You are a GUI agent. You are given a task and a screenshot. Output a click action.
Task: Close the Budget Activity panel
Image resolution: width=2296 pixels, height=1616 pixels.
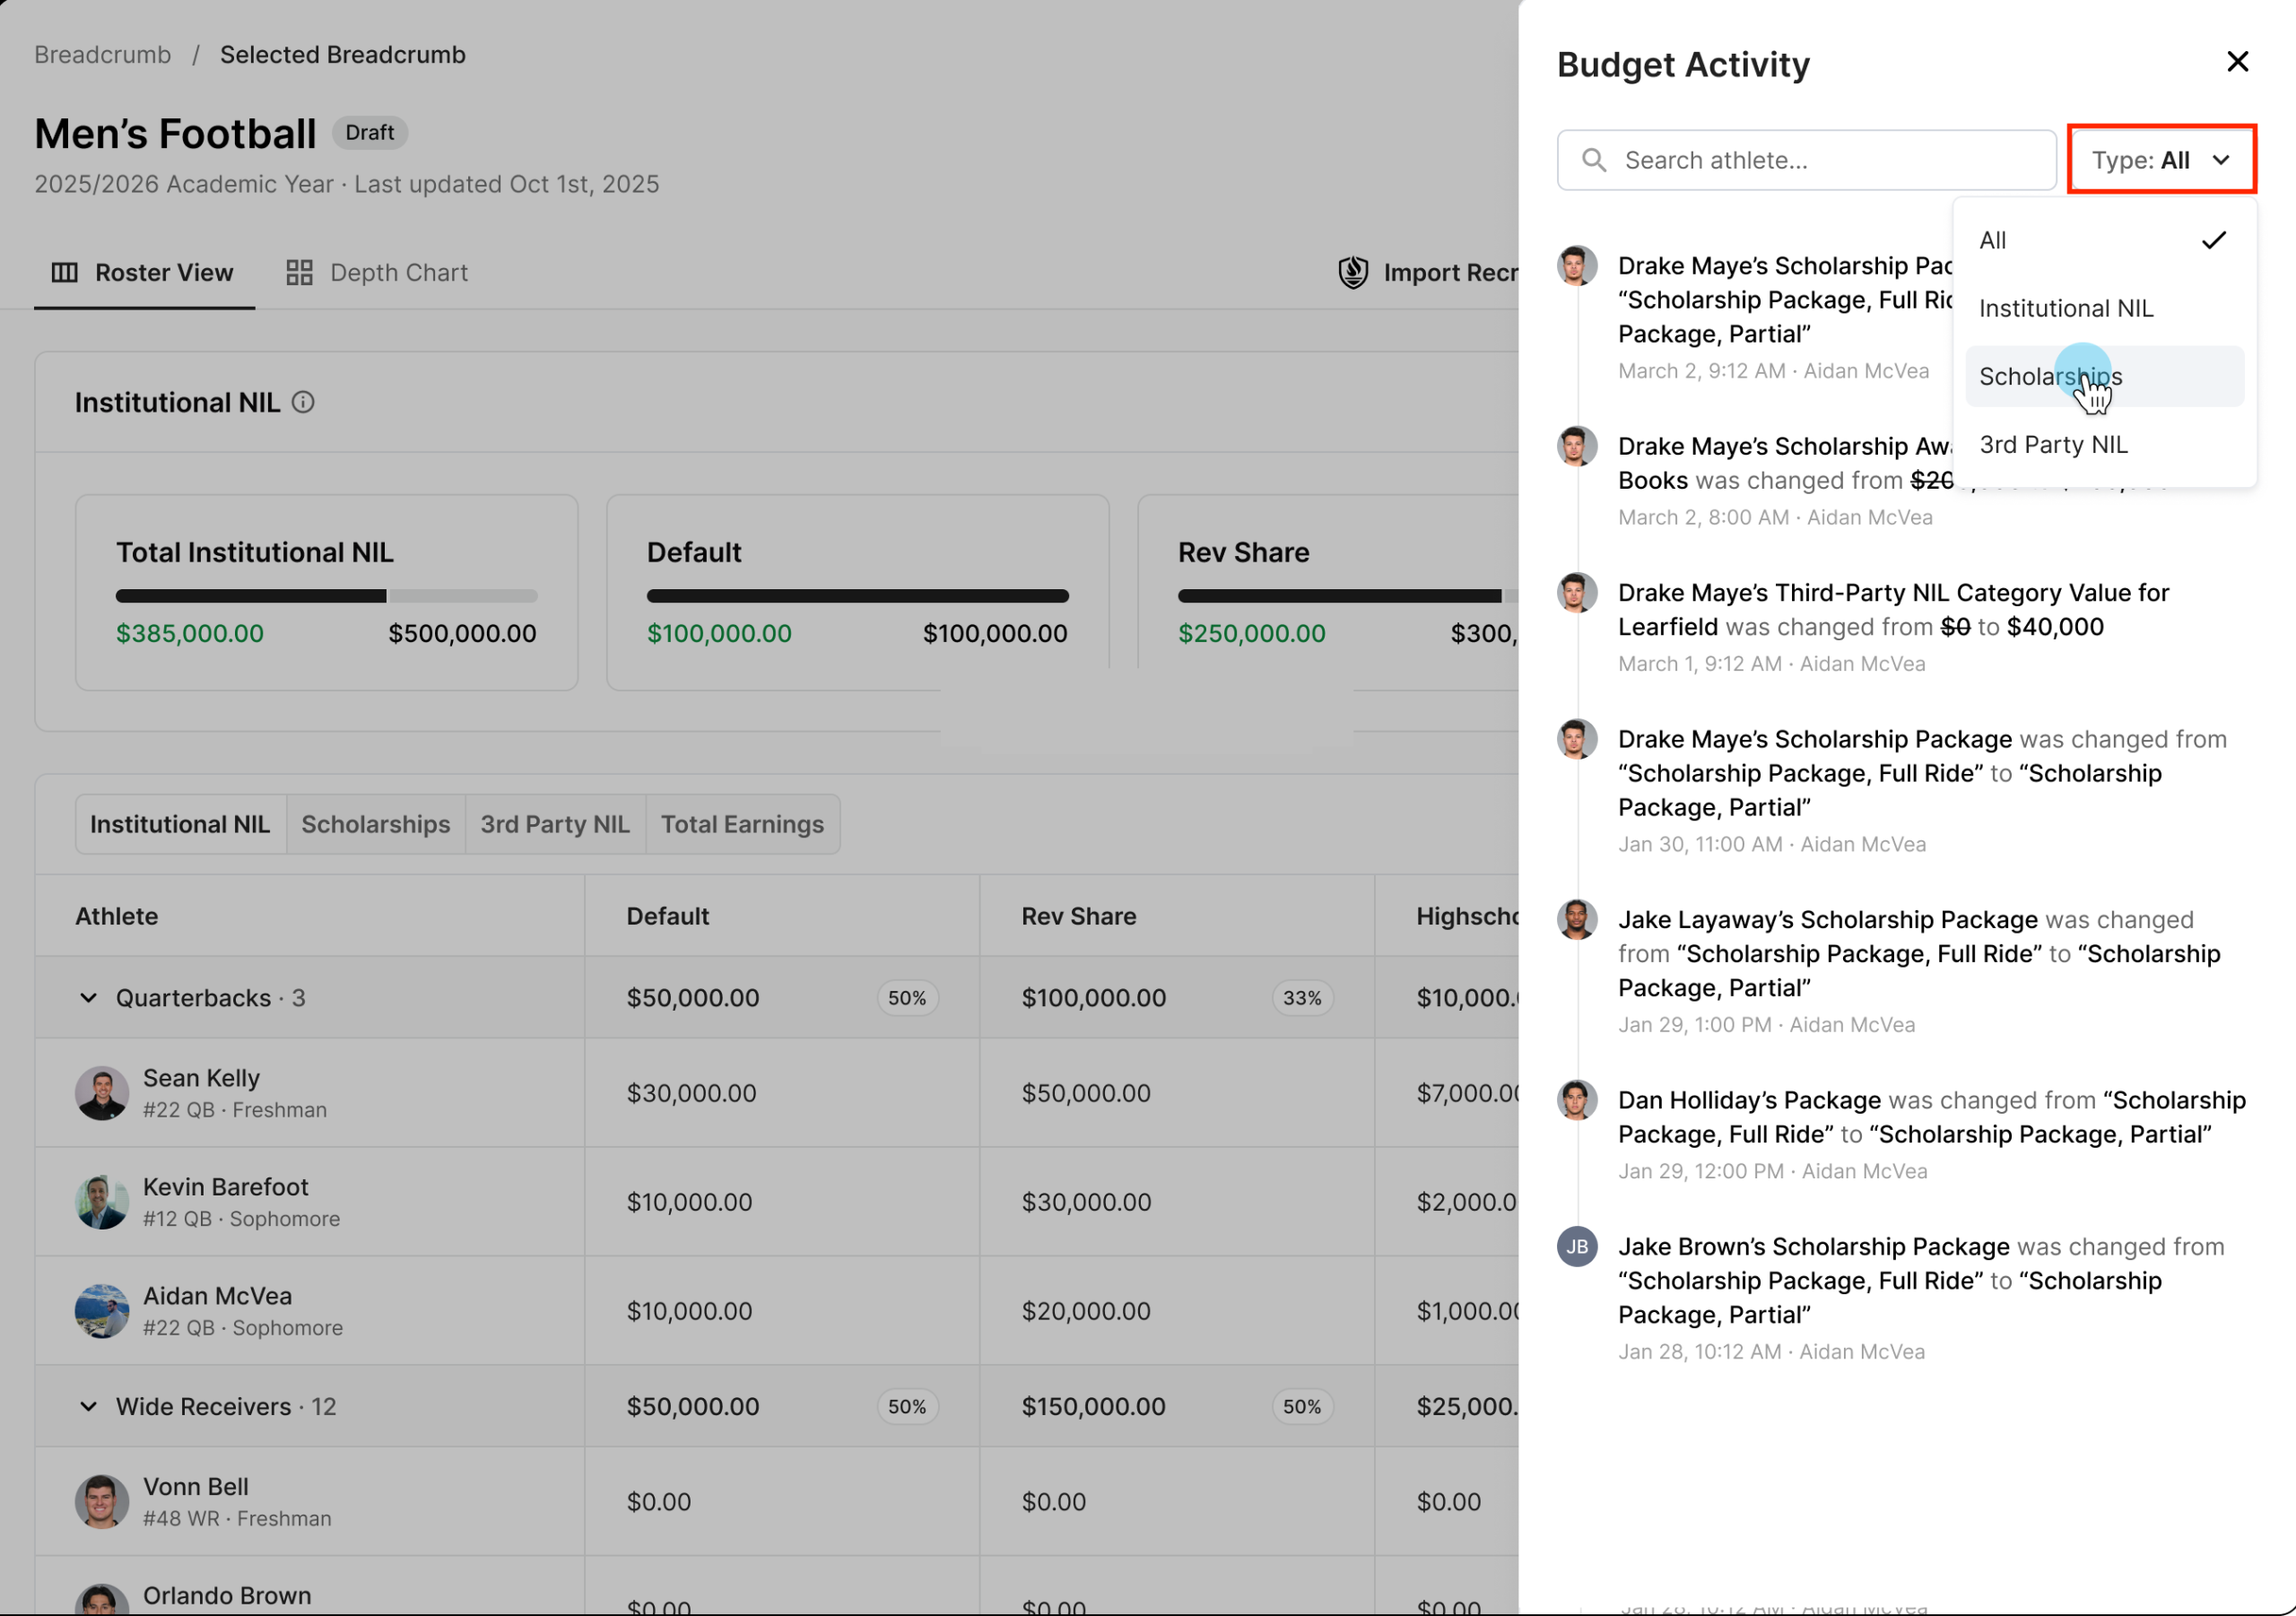2237,62
